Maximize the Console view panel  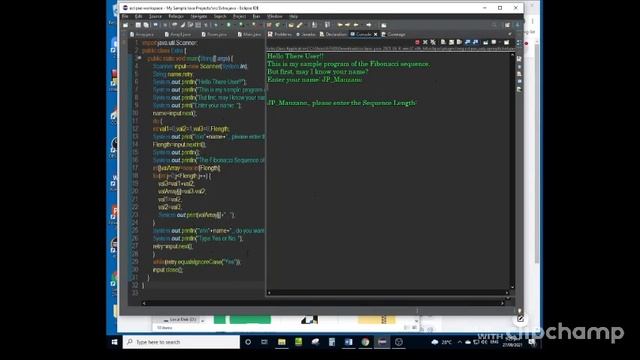510,34
